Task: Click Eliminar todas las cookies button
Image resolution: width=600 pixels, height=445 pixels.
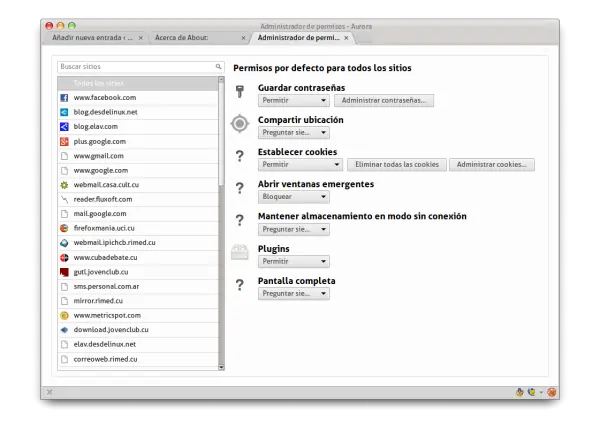Action: tap(397, 165)
